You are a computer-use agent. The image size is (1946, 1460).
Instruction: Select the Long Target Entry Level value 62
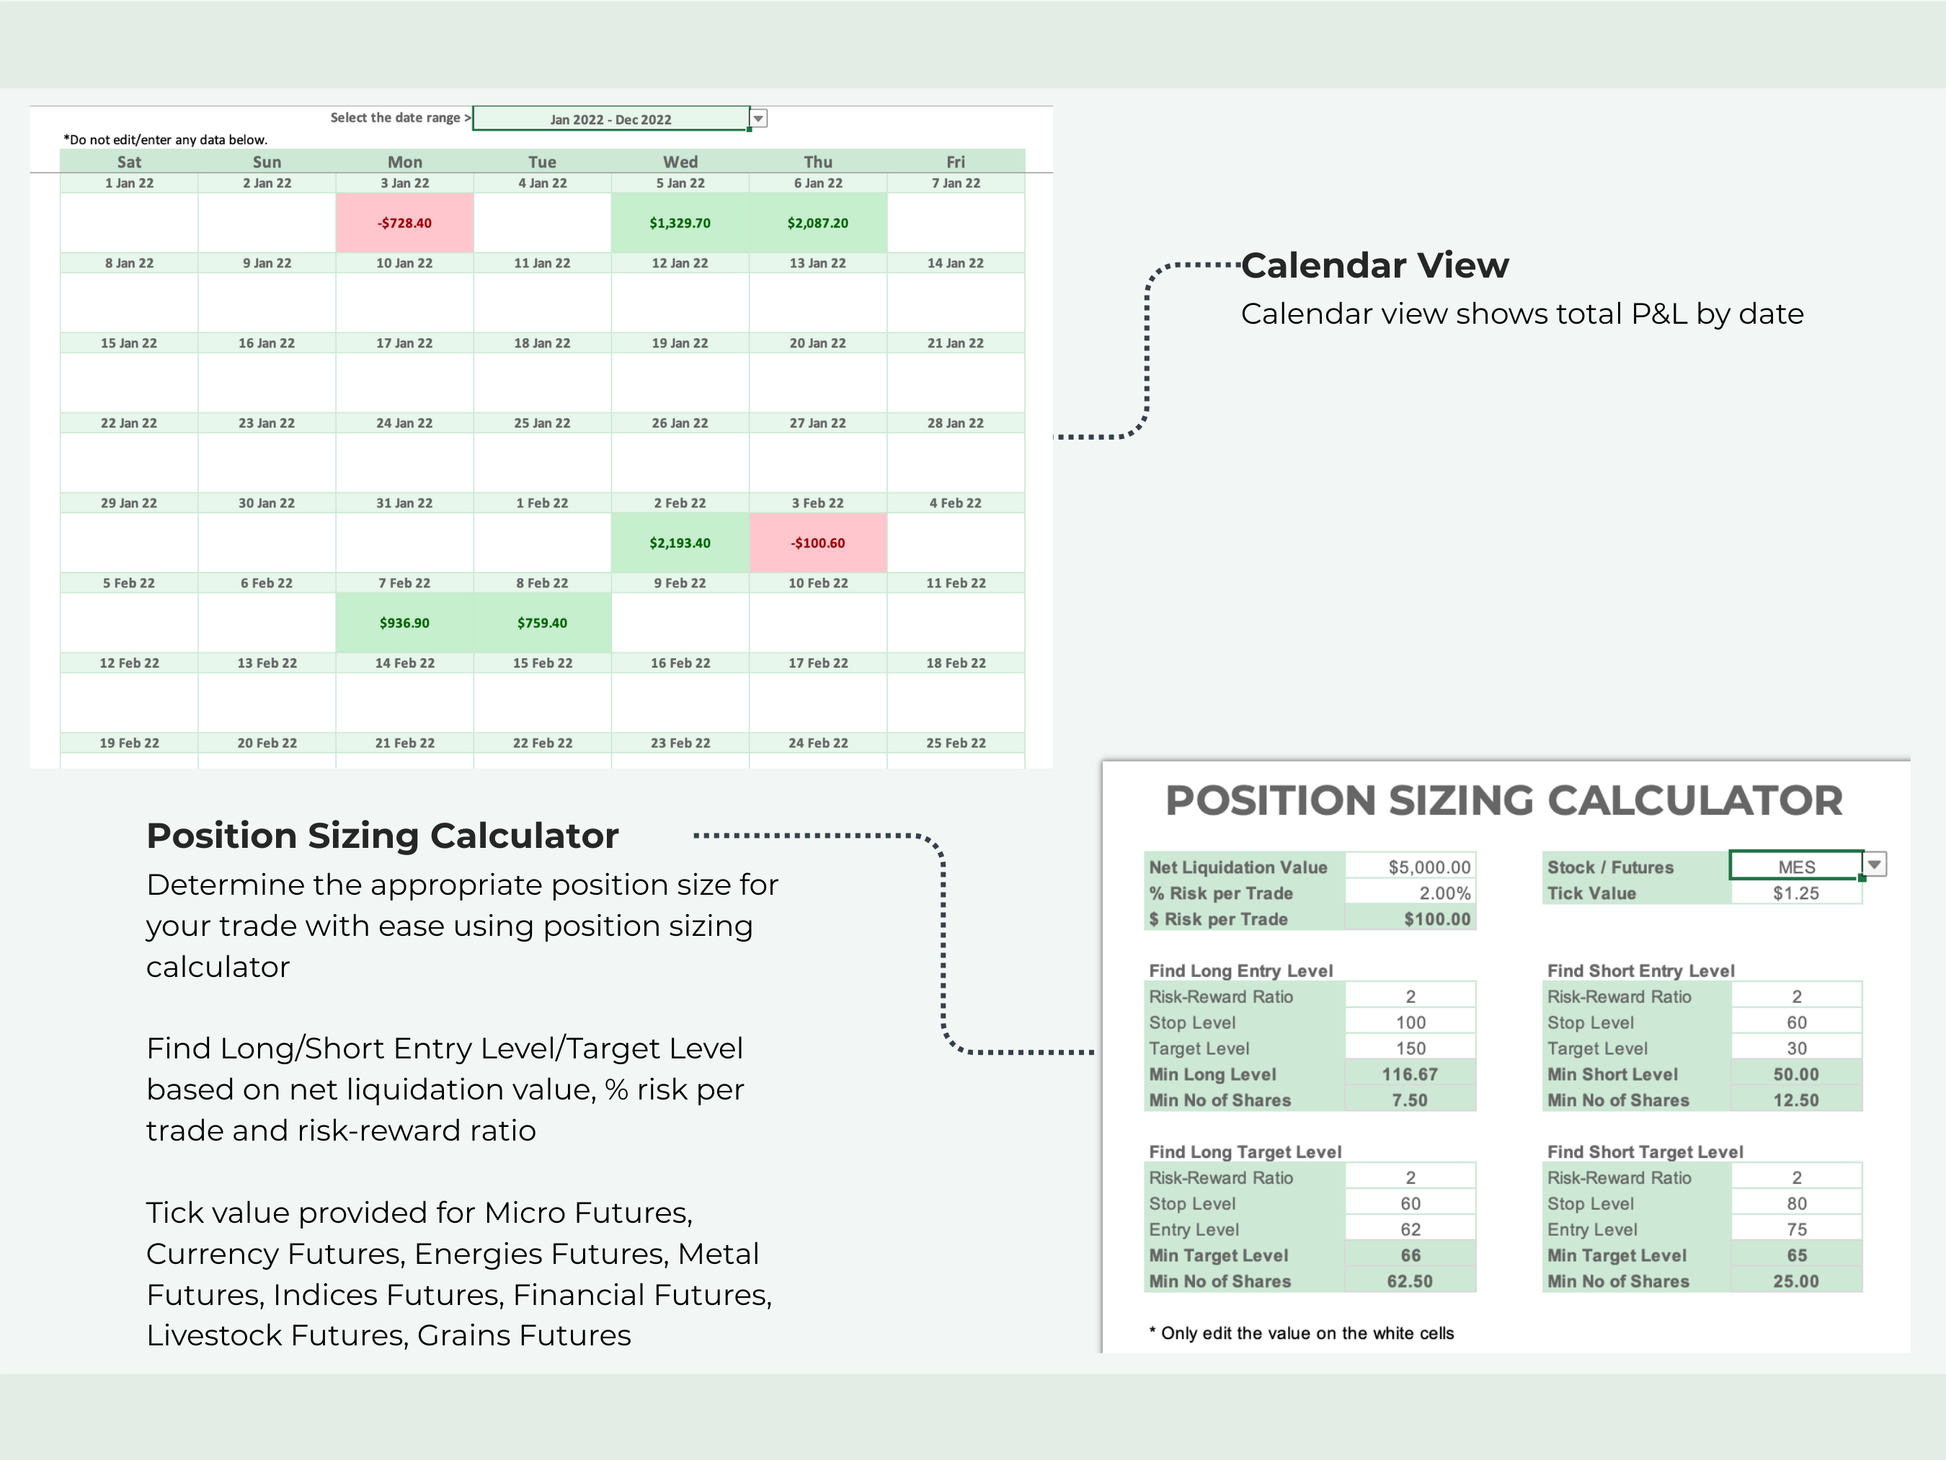tap(1410, 1229)
